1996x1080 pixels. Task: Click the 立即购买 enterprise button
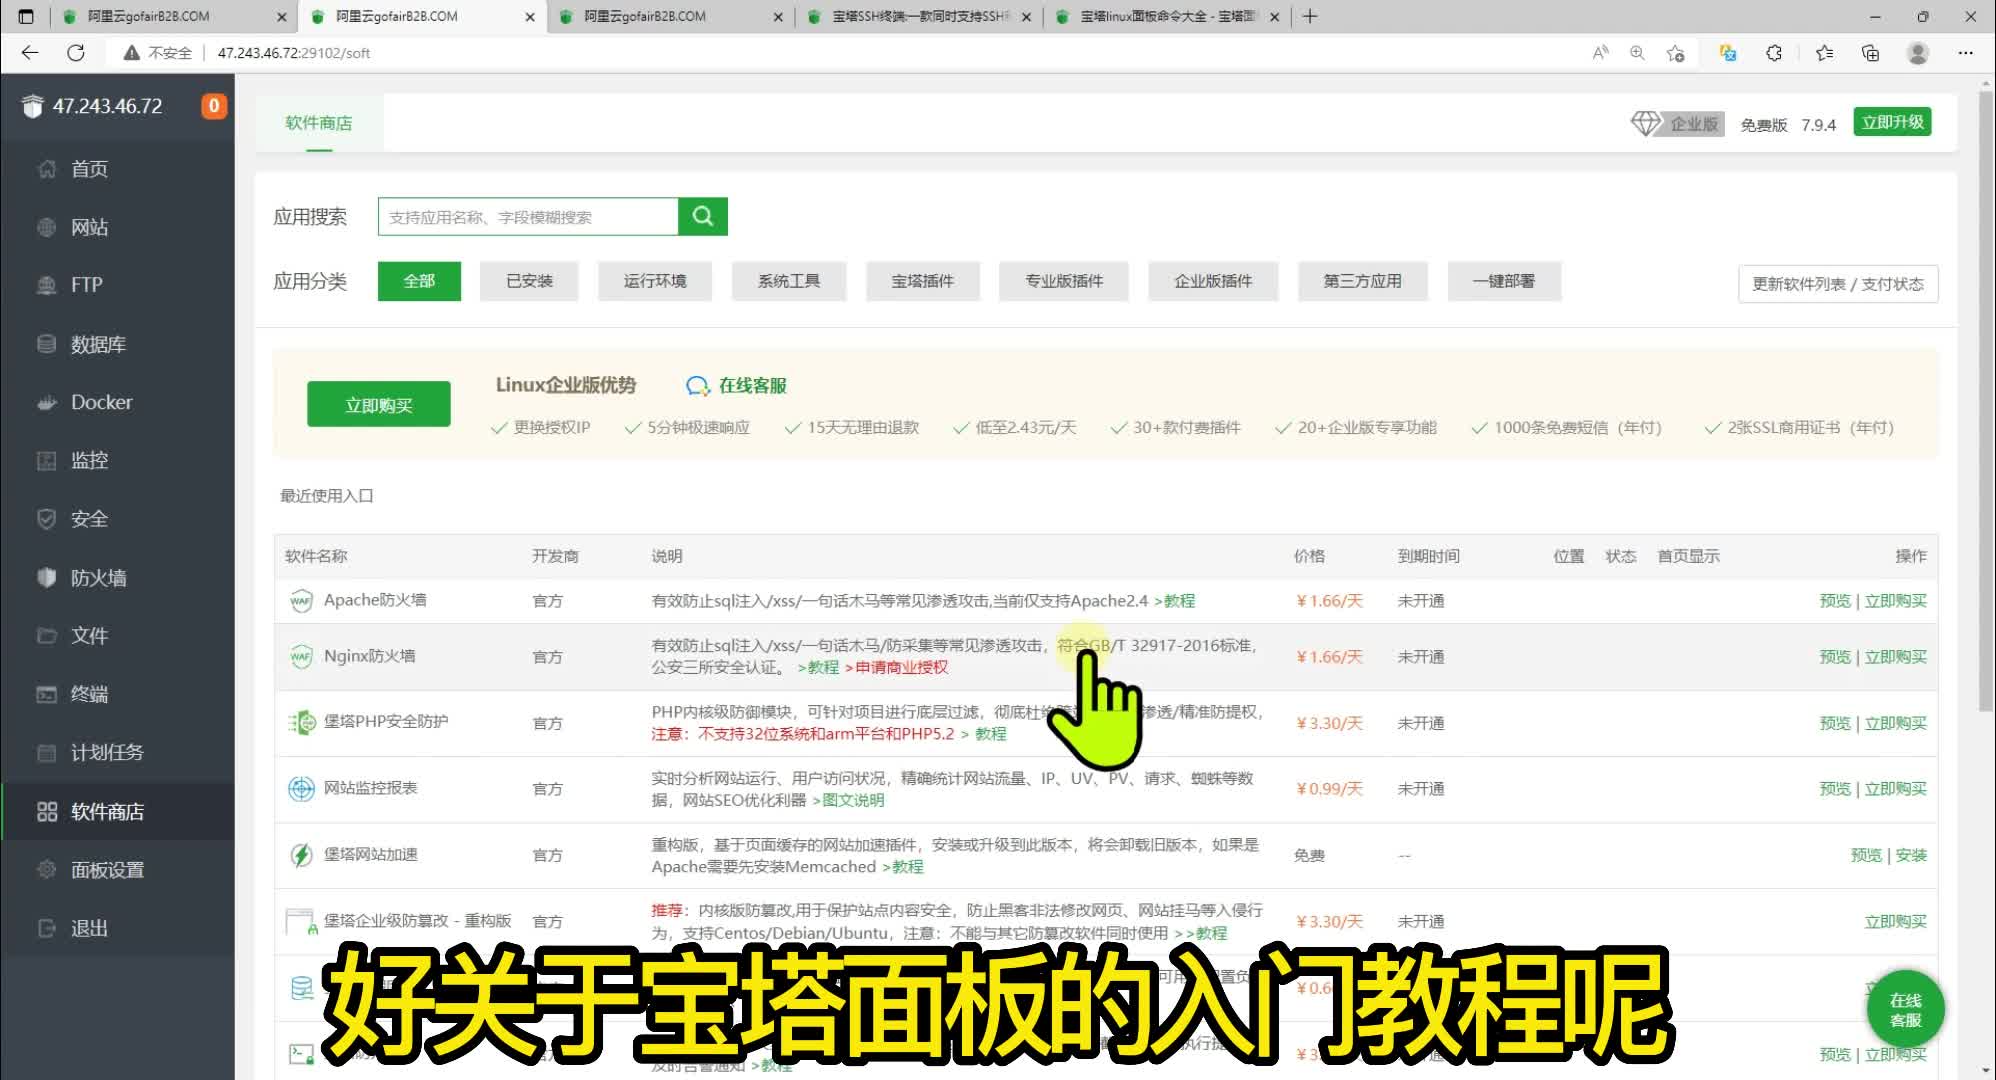pos(378,405)
